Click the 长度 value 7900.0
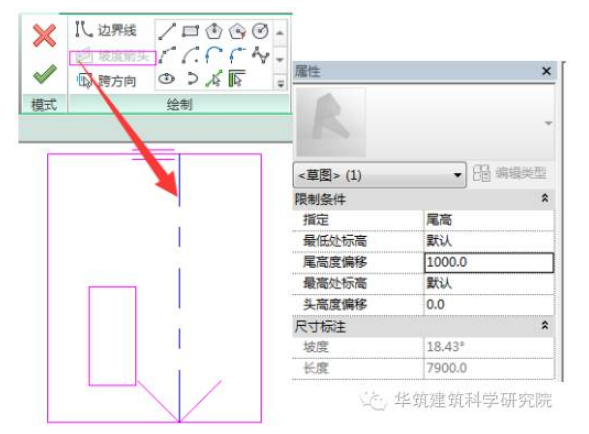Image resolution: width=589 pixels, height=434 pixels. click(489, 368)
